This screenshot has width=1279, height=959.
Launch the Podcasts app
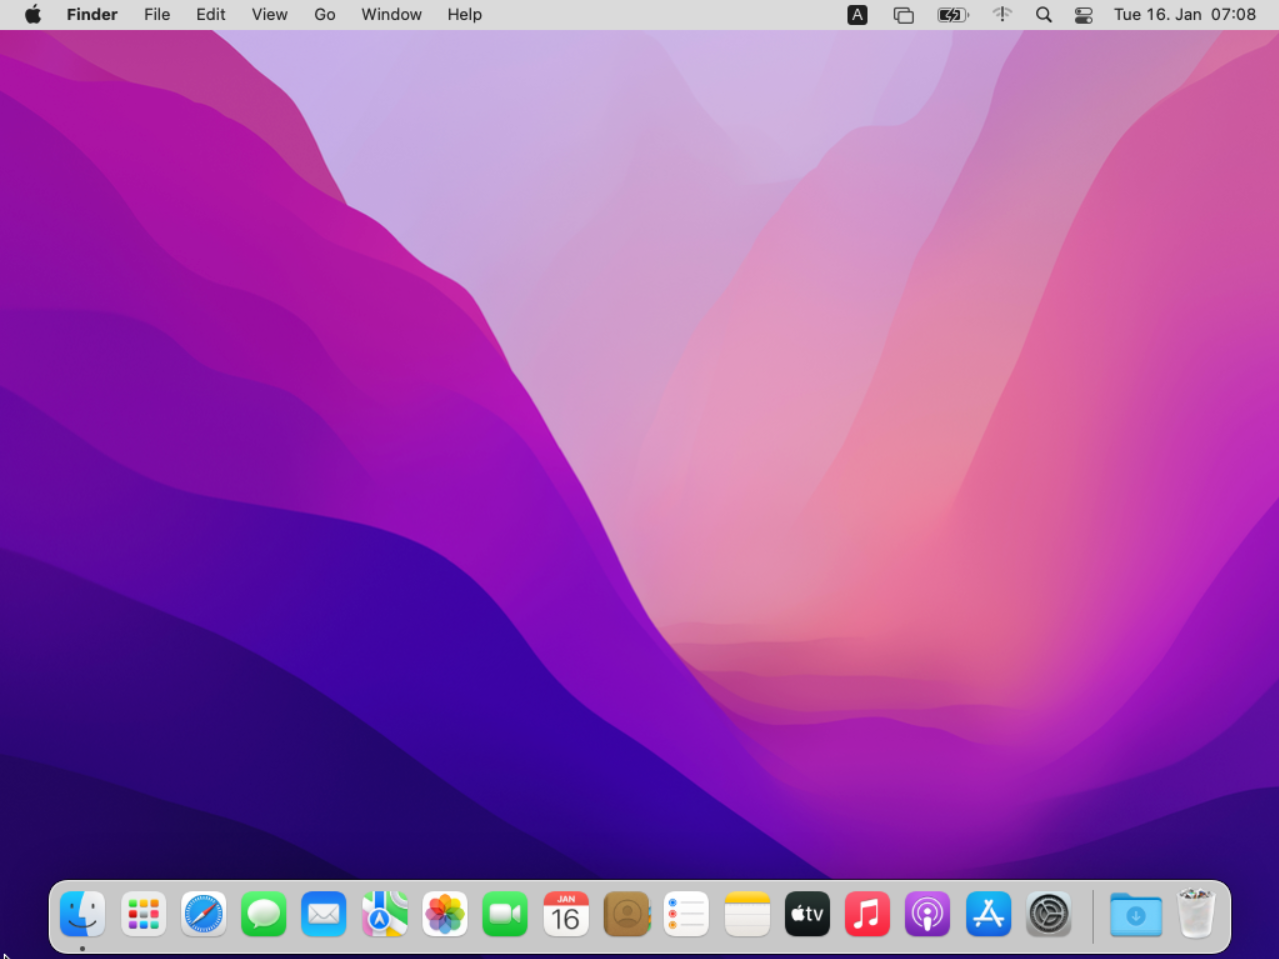[927, 913]
